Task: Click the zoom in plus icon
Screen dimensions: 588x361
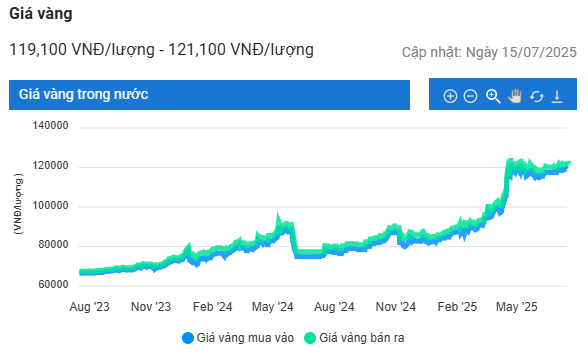Action: coord(450,96)
